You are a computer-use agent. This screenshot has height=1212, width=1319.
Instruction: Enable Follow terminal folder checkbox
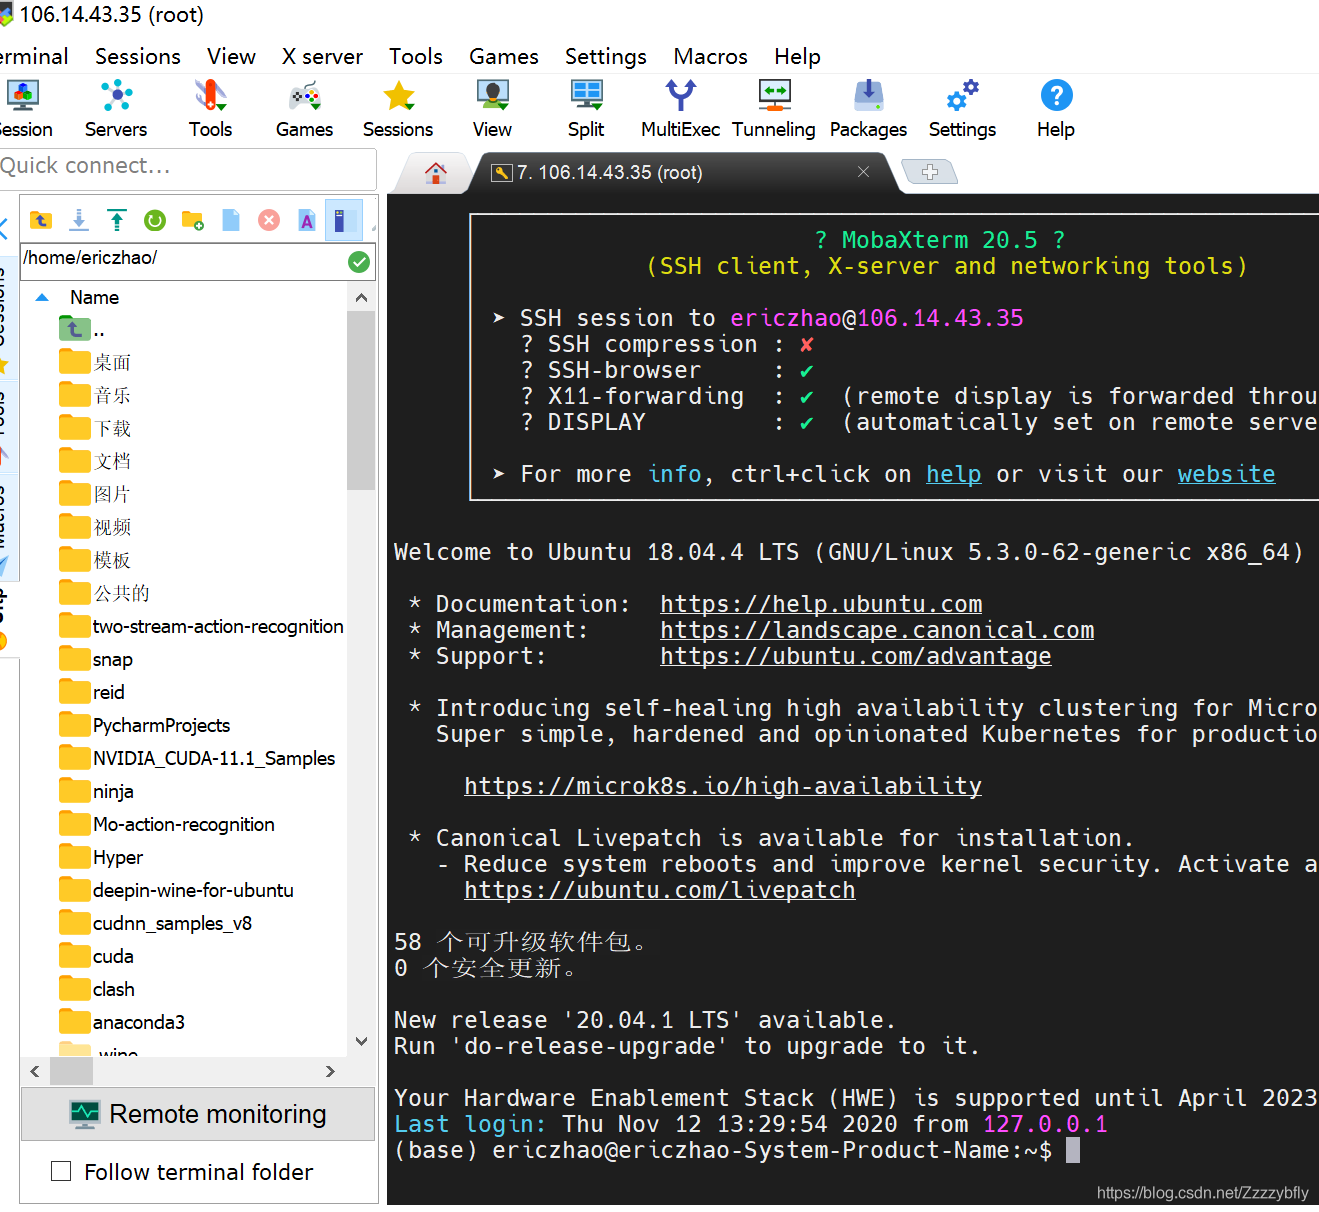61,1171
